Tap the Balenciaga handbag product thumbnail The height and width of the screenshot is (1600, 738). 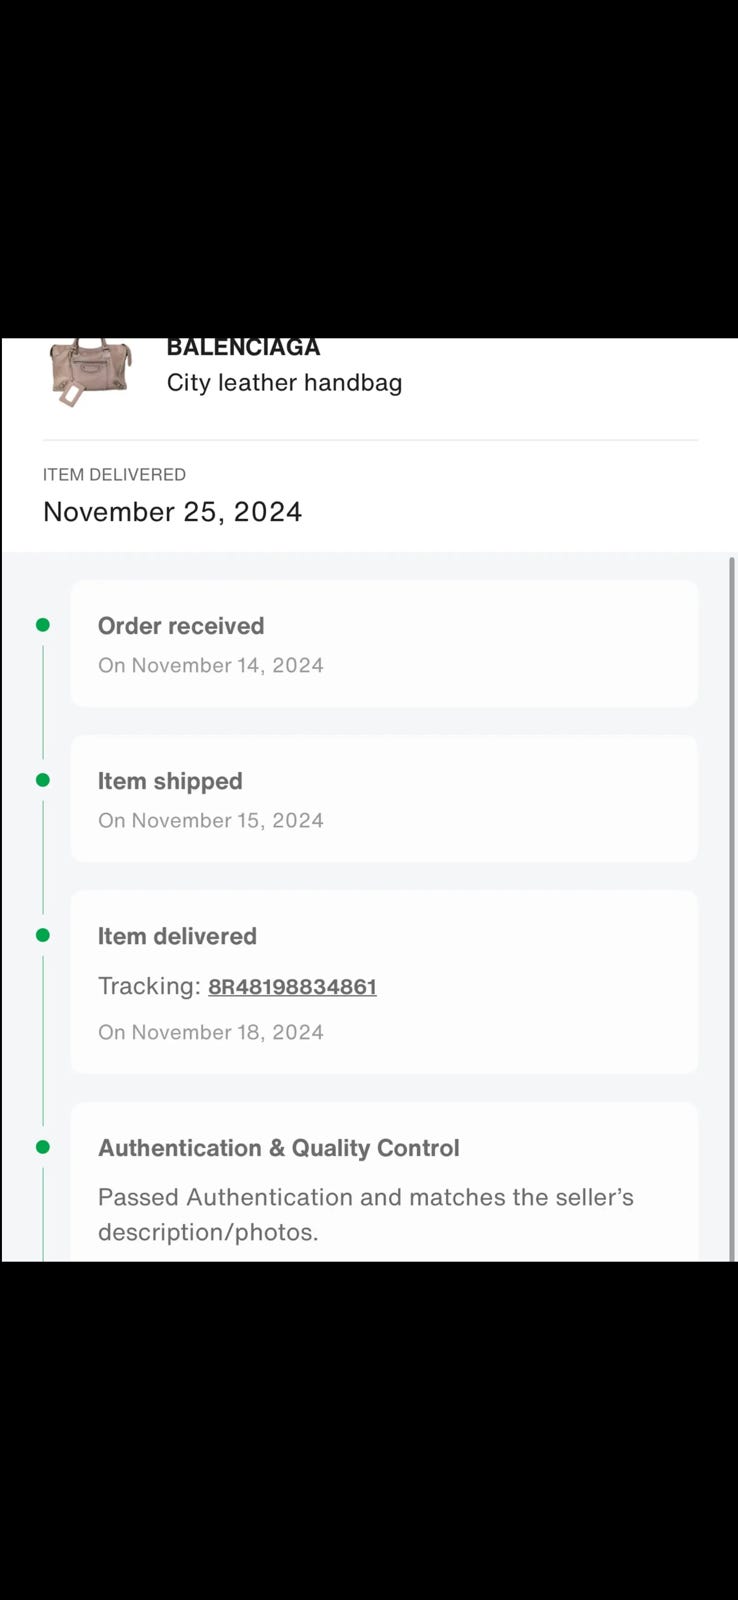coord(89,371)
